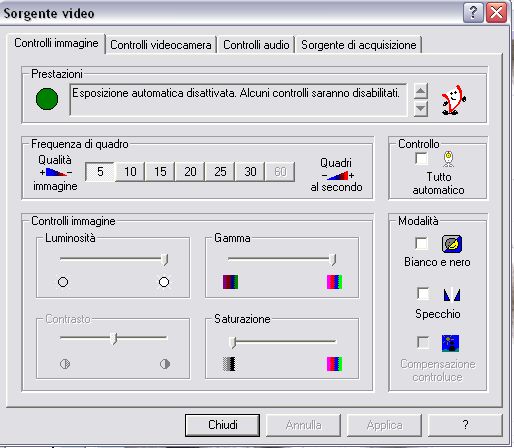Click the Chiudi button
Image resolution: width=514 pixels, height=448 pixels.
(222, 425)
